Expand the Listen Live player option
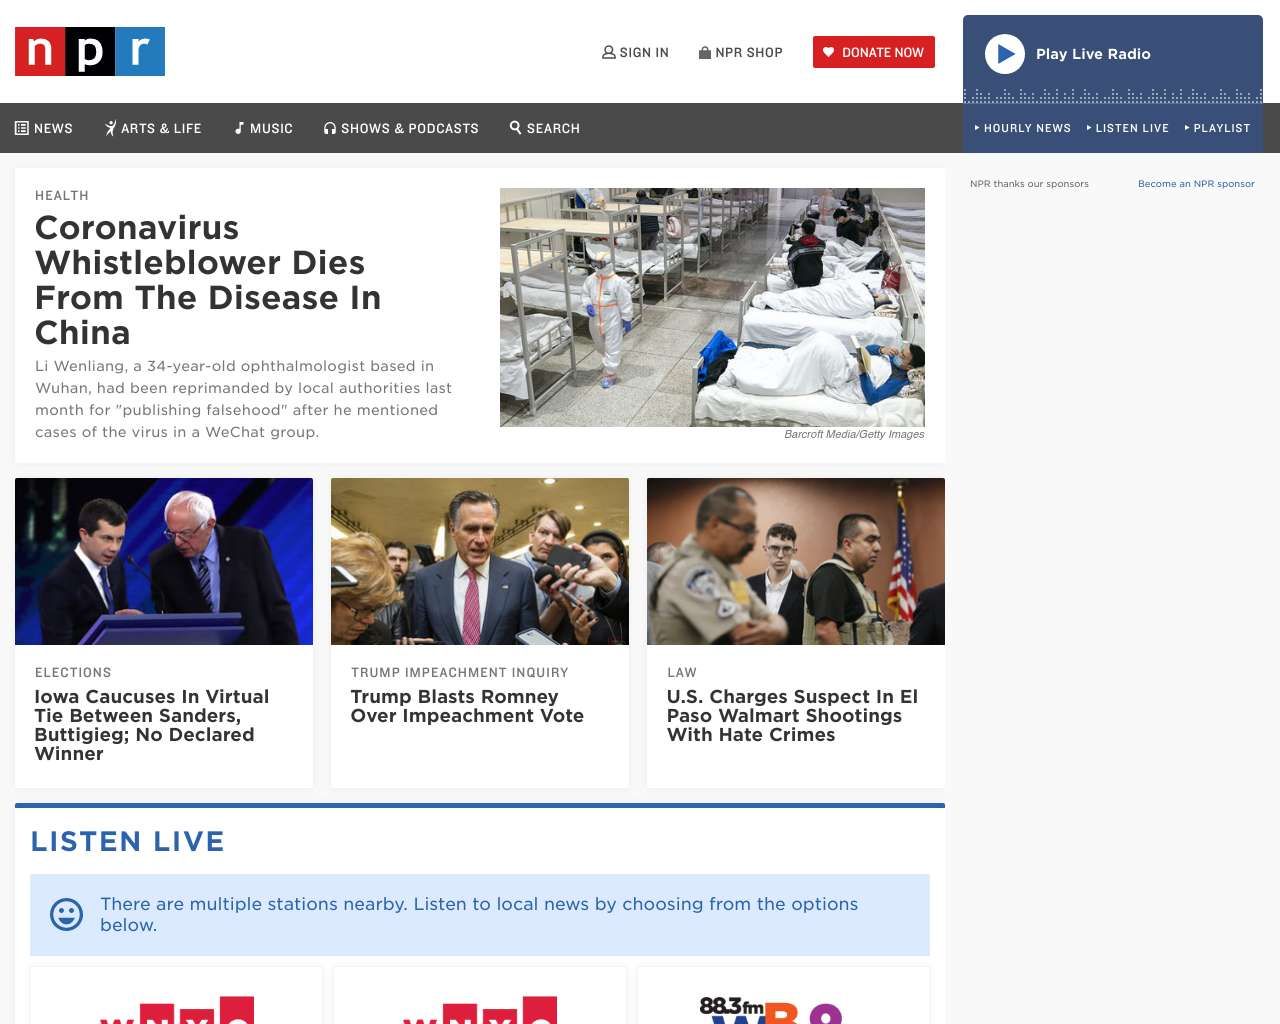The image size is (1280, 1024). coord(1128,128)
